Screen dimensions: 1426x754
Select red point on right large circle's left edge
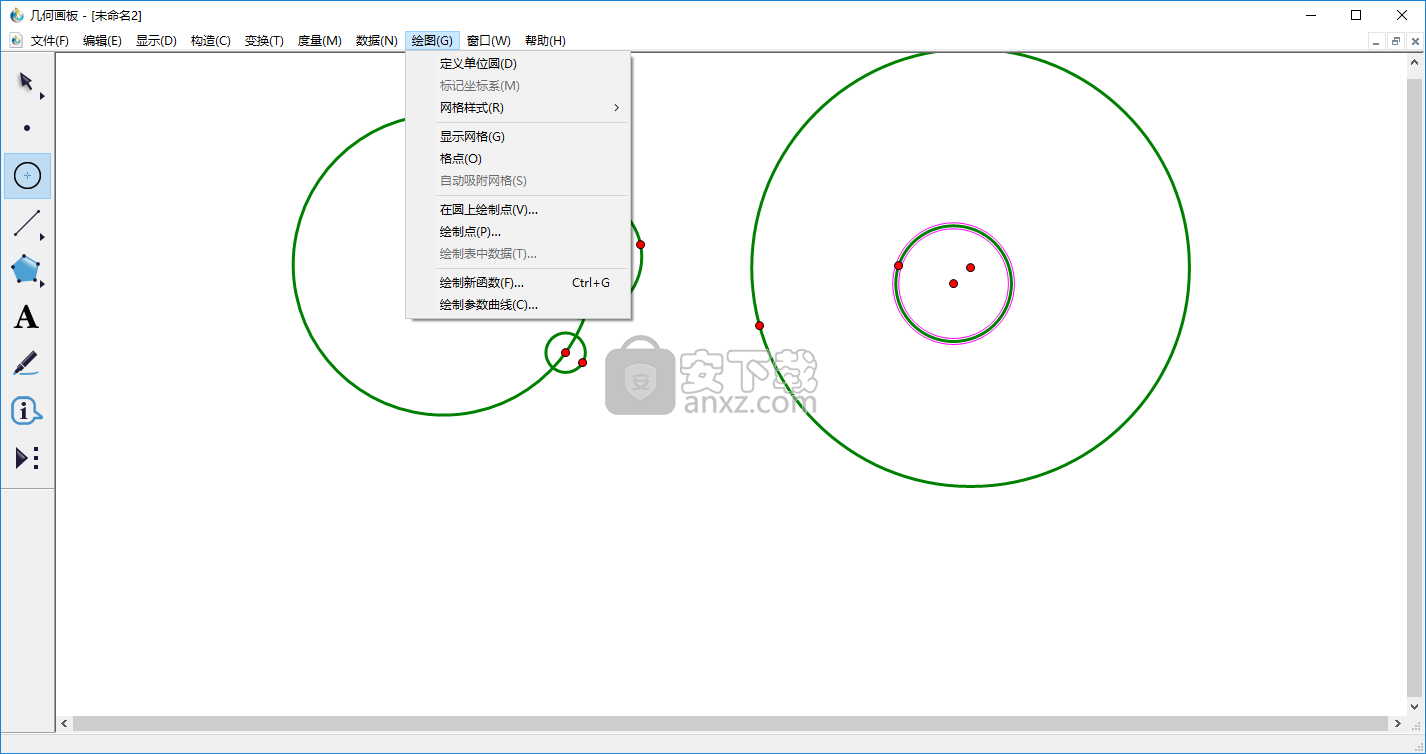[x=759, y=325]
